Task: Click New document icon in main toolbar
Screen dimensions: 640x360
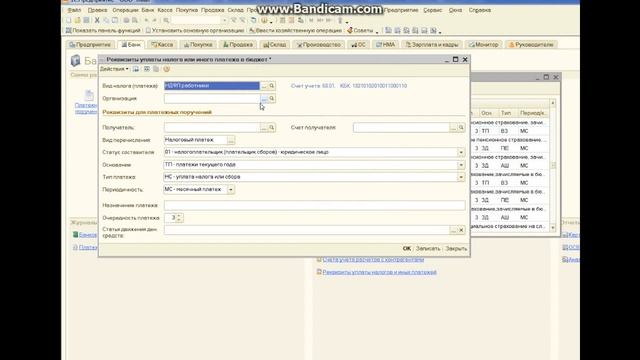Action: (69, 20)
